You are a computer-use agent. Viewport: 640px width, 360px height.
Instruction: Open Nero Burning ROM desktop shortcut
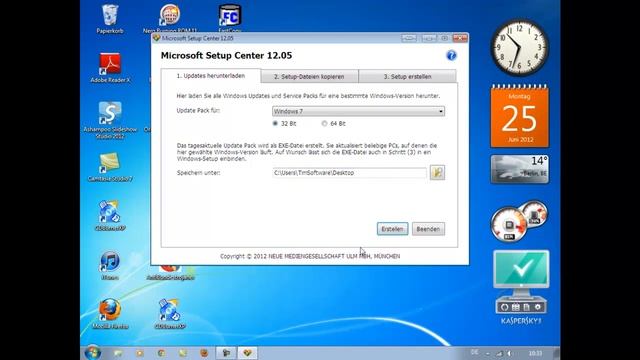[170, 19]
